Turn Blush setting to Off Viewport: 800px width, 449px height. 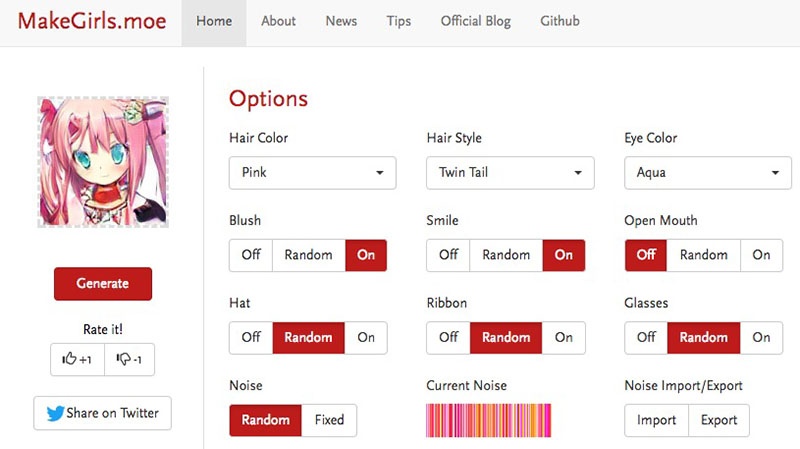click(251, 255)
